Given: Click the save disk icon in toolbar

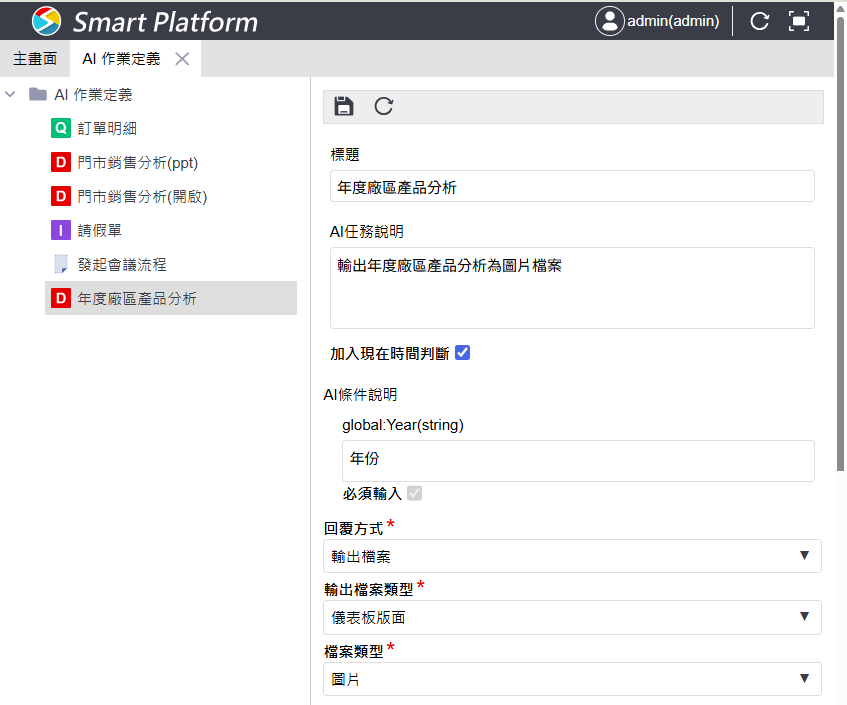Looking at the screenshot, I should click(x=344, y=107).
